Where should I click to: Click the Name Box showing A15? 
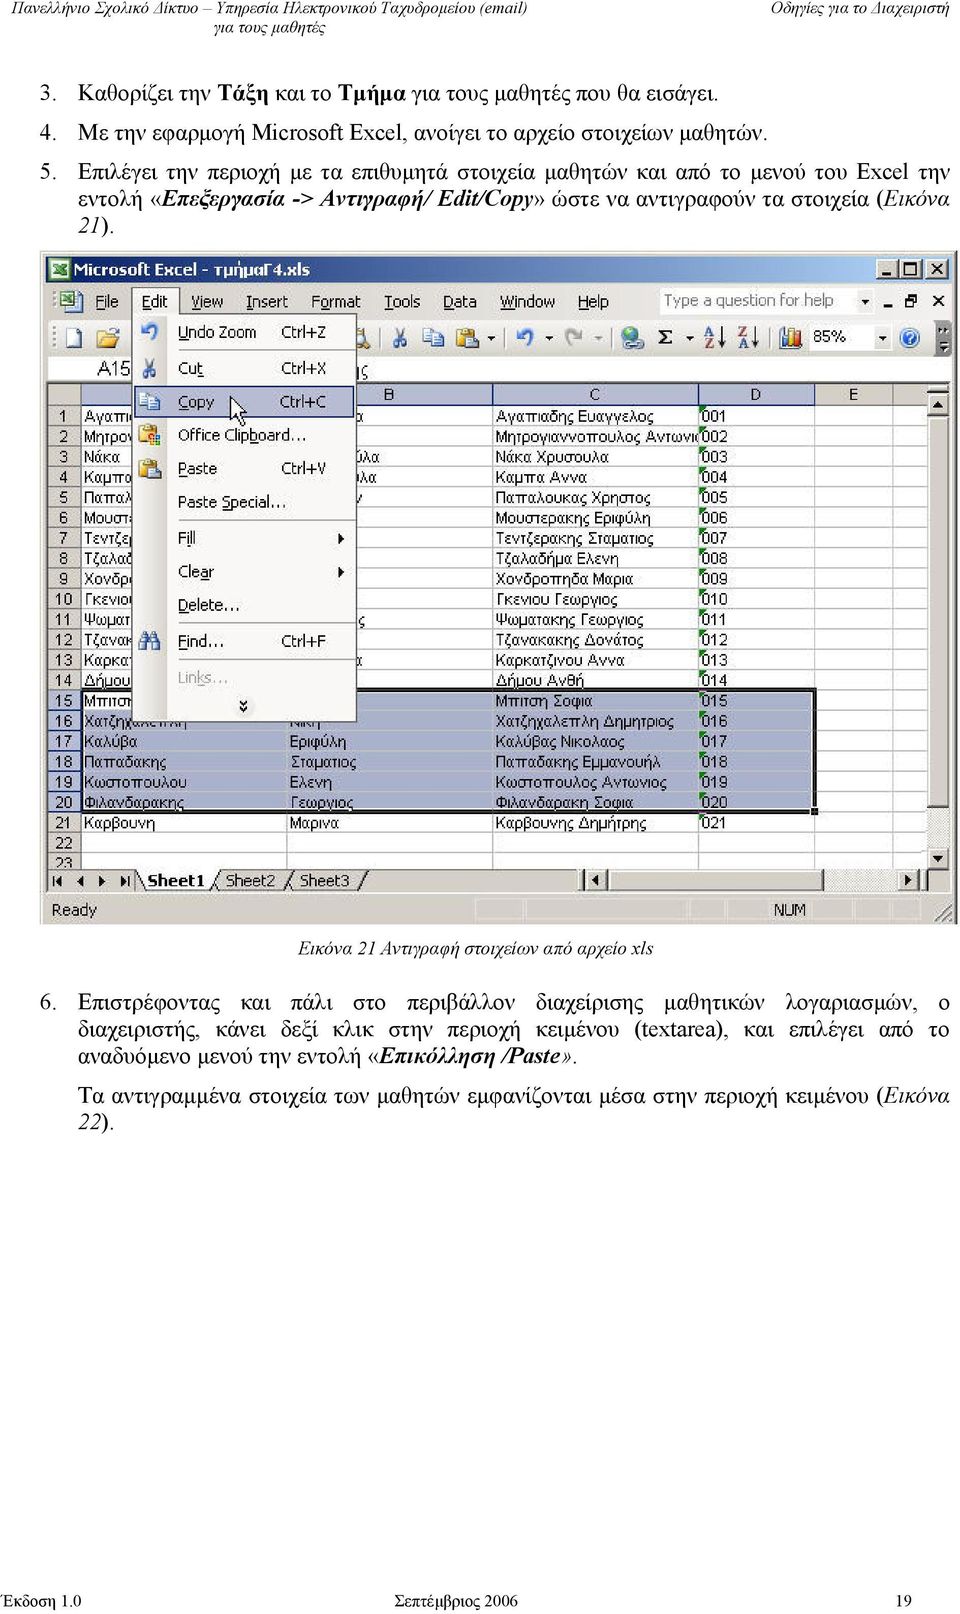(x=92, y=368)
